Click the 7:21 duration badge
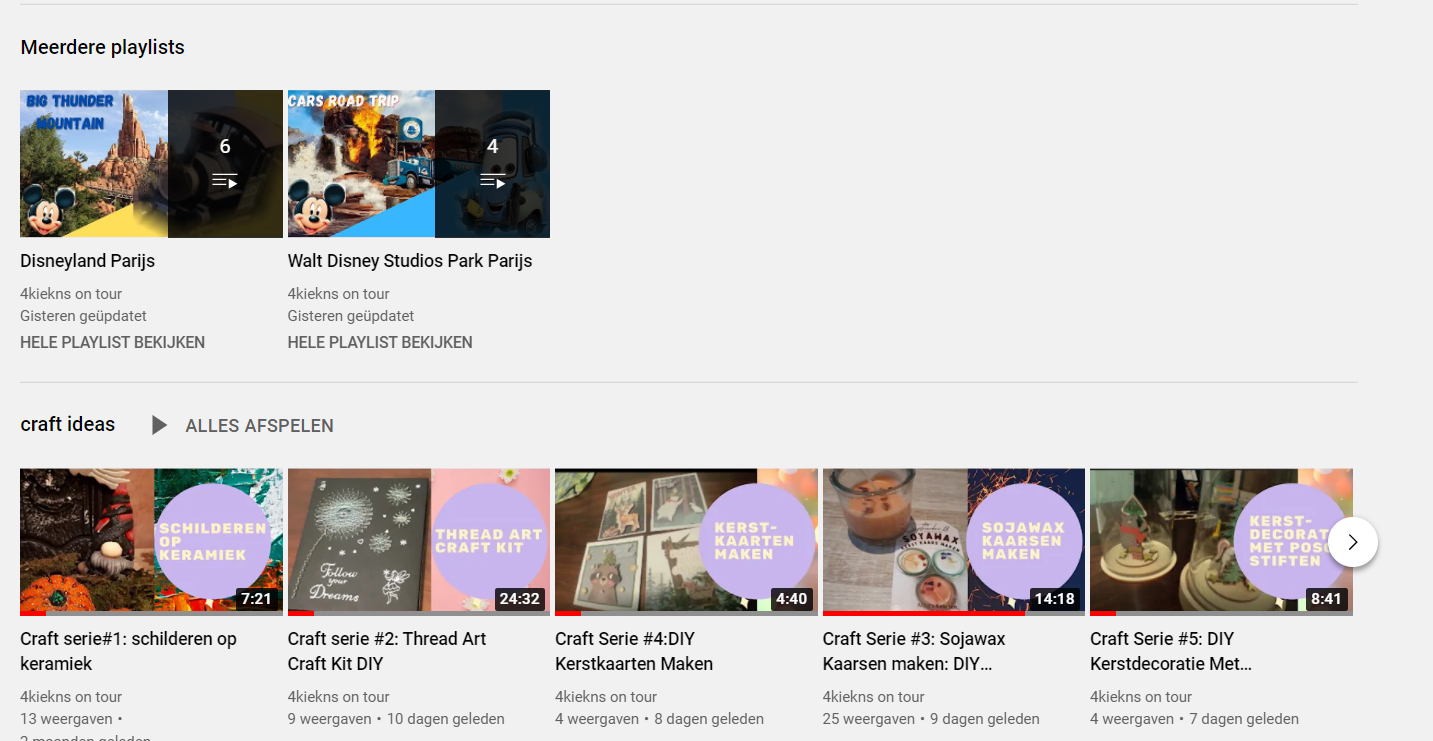 tap(256, 599)
